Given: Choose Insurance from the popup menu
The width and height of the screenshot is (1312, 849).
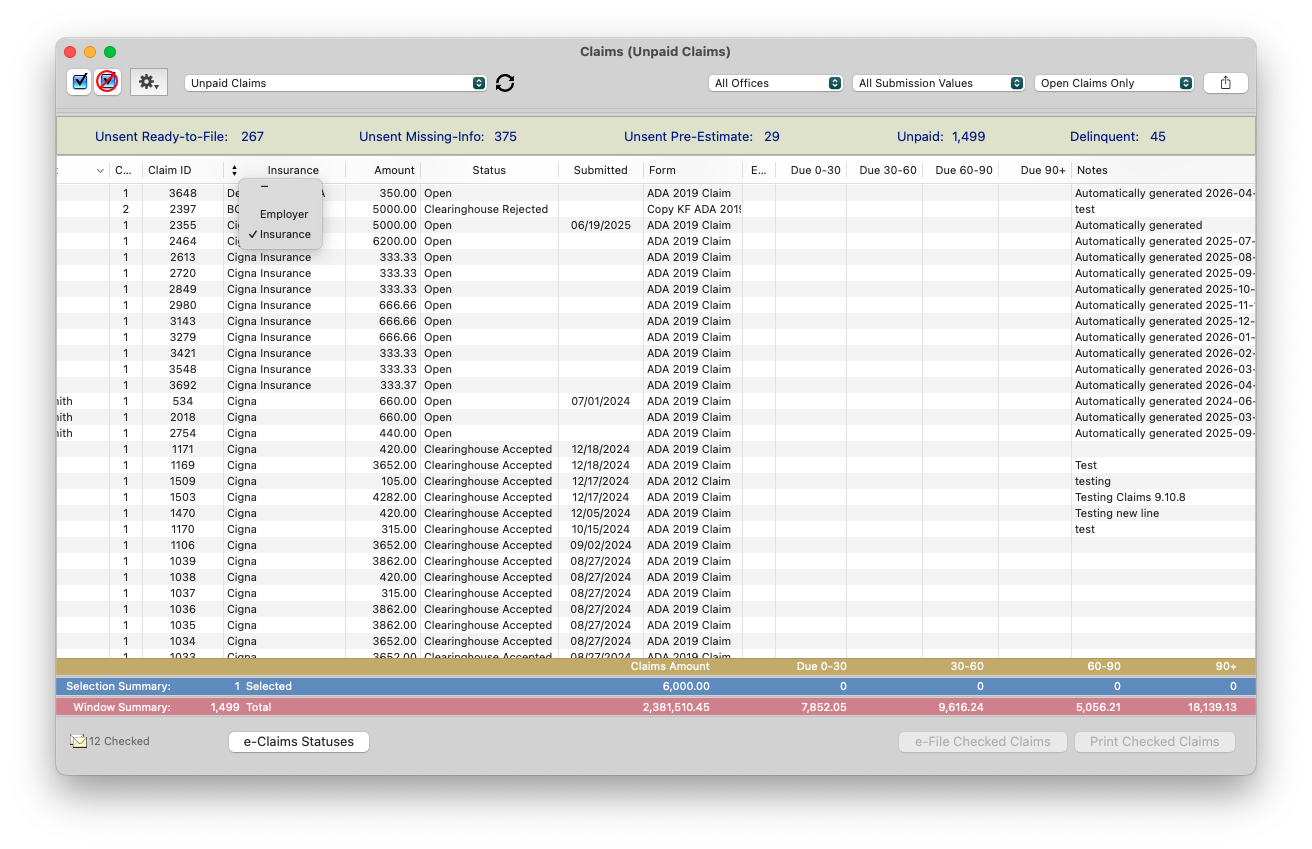Looking at the screenshot, I should 284,234.
